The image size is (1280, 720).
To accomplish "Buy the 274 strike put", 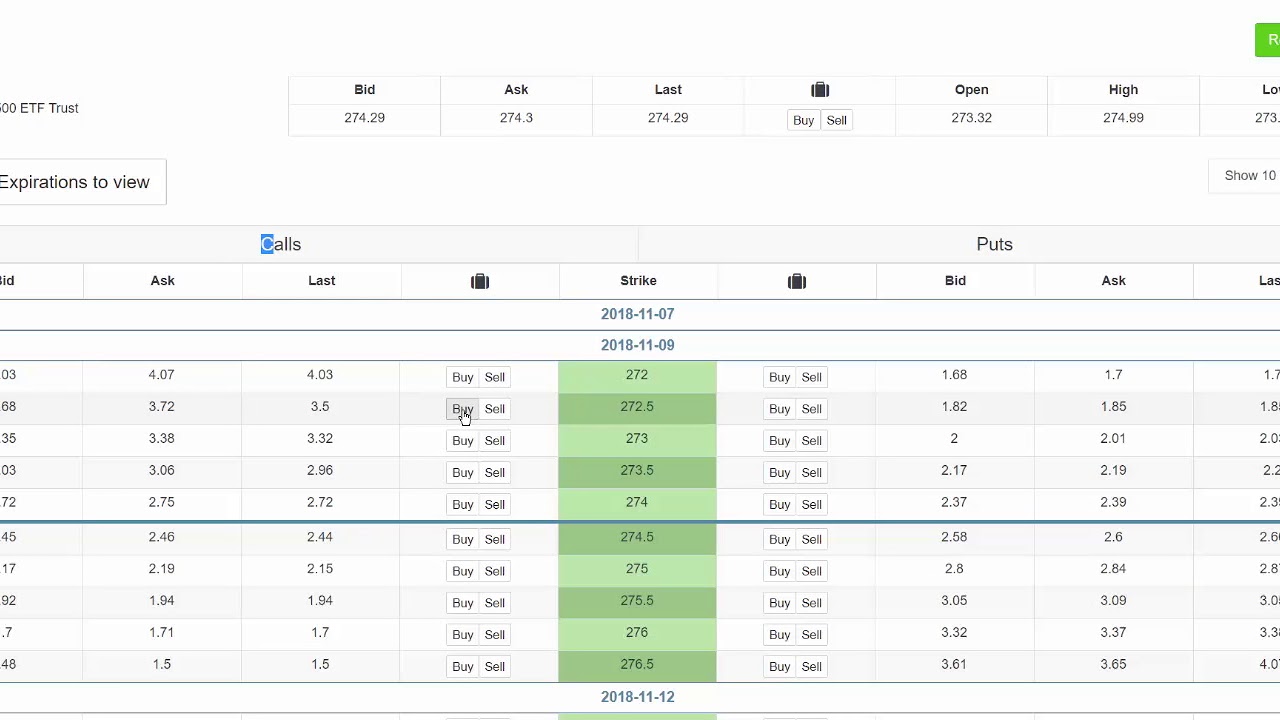I will click(779, 504).
